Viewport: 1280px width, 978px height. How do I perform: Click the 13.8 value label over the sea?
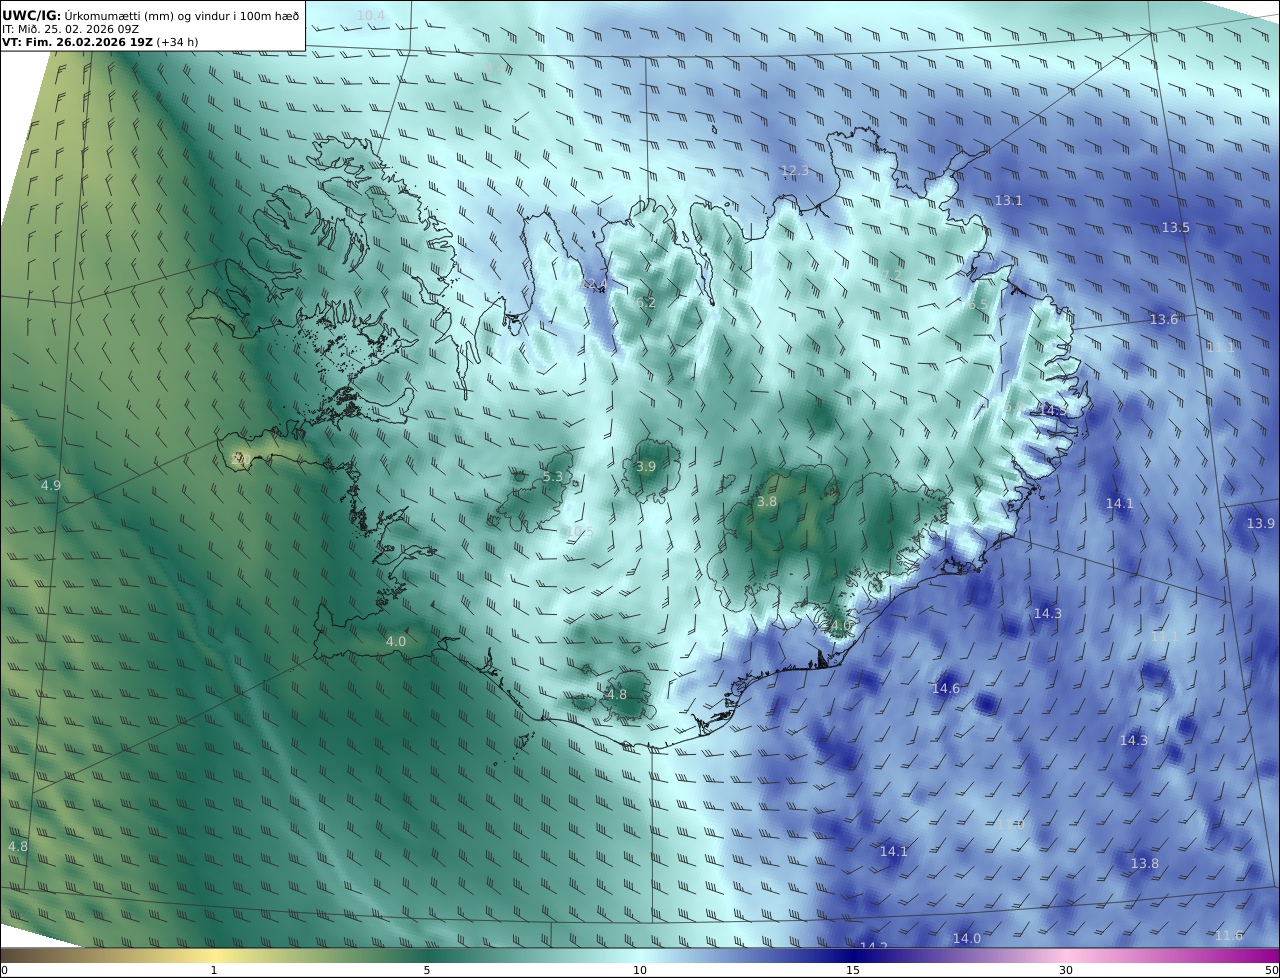pyautogui.click(x=1144, y=864)
